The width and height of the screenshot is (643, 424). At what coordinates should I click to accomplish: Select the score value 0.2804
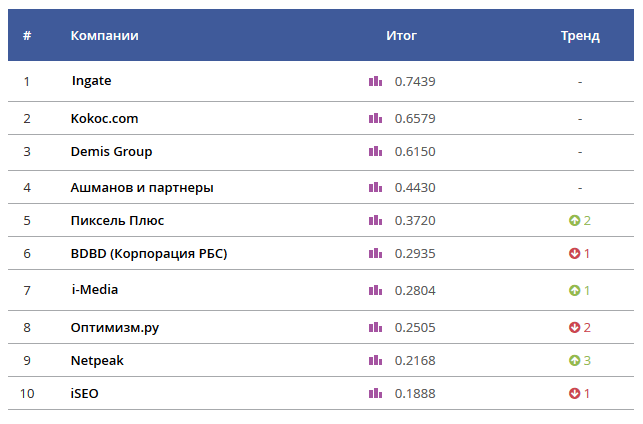click(415, 291)
